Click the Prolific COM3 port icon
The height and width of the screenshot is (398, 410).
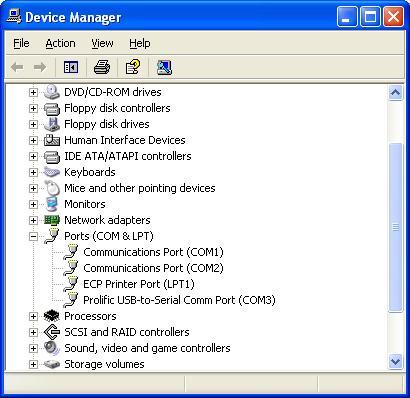pyautogui.click(x=71, y=300)
